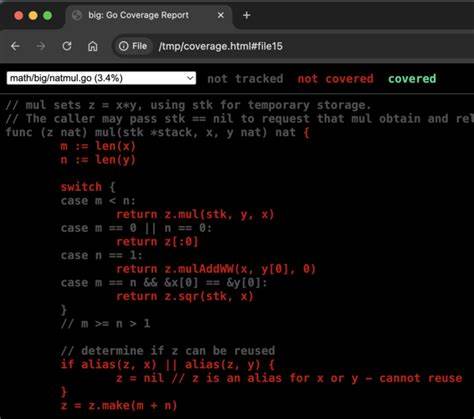Click the tab favicon globe icon

coord(77,15)
